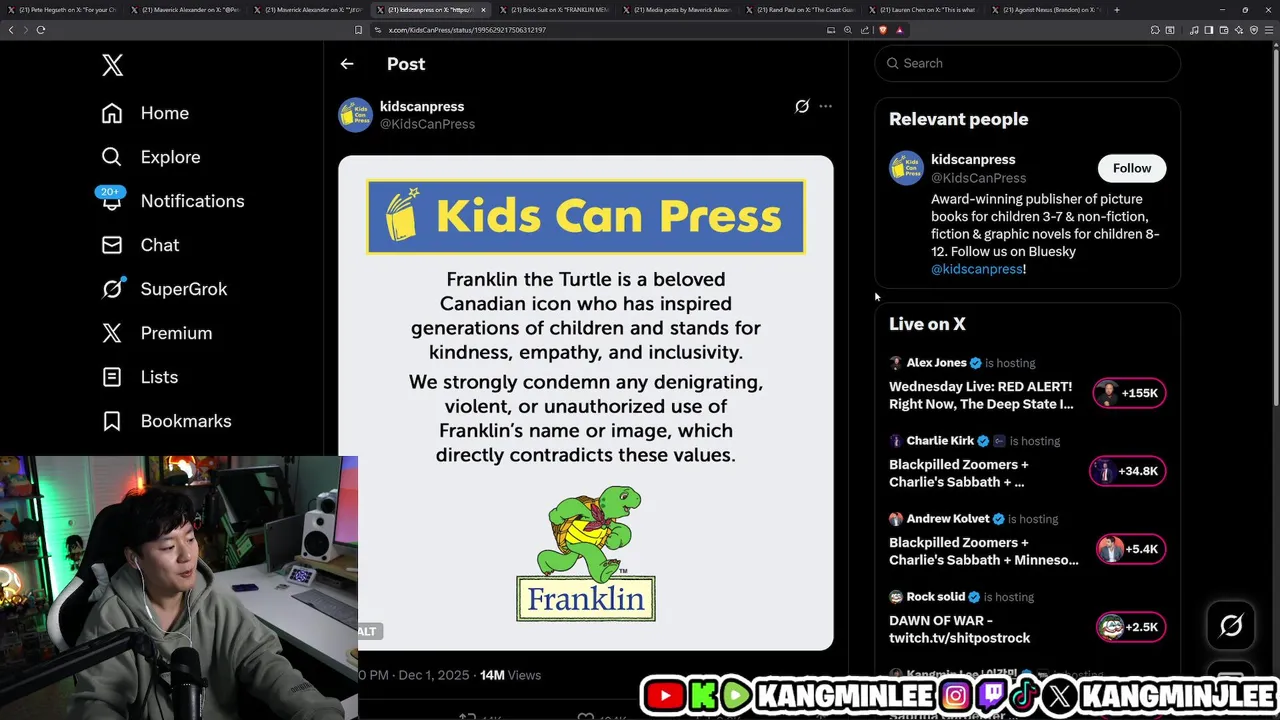Image resolution: width=1280 pixels, height=720 pixels.
Task: Switch to the Rand Paul tab
Action: tap(801, 10)
